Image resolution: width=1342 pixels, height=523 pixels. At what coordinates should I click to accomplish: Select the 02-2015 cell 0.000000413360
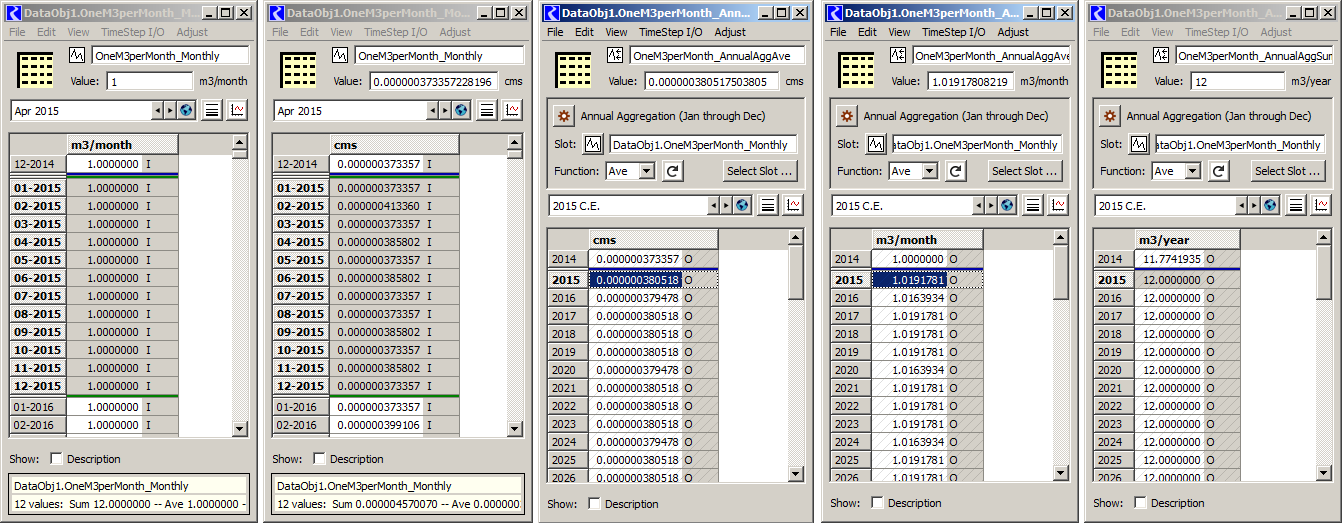pos(376,206)
